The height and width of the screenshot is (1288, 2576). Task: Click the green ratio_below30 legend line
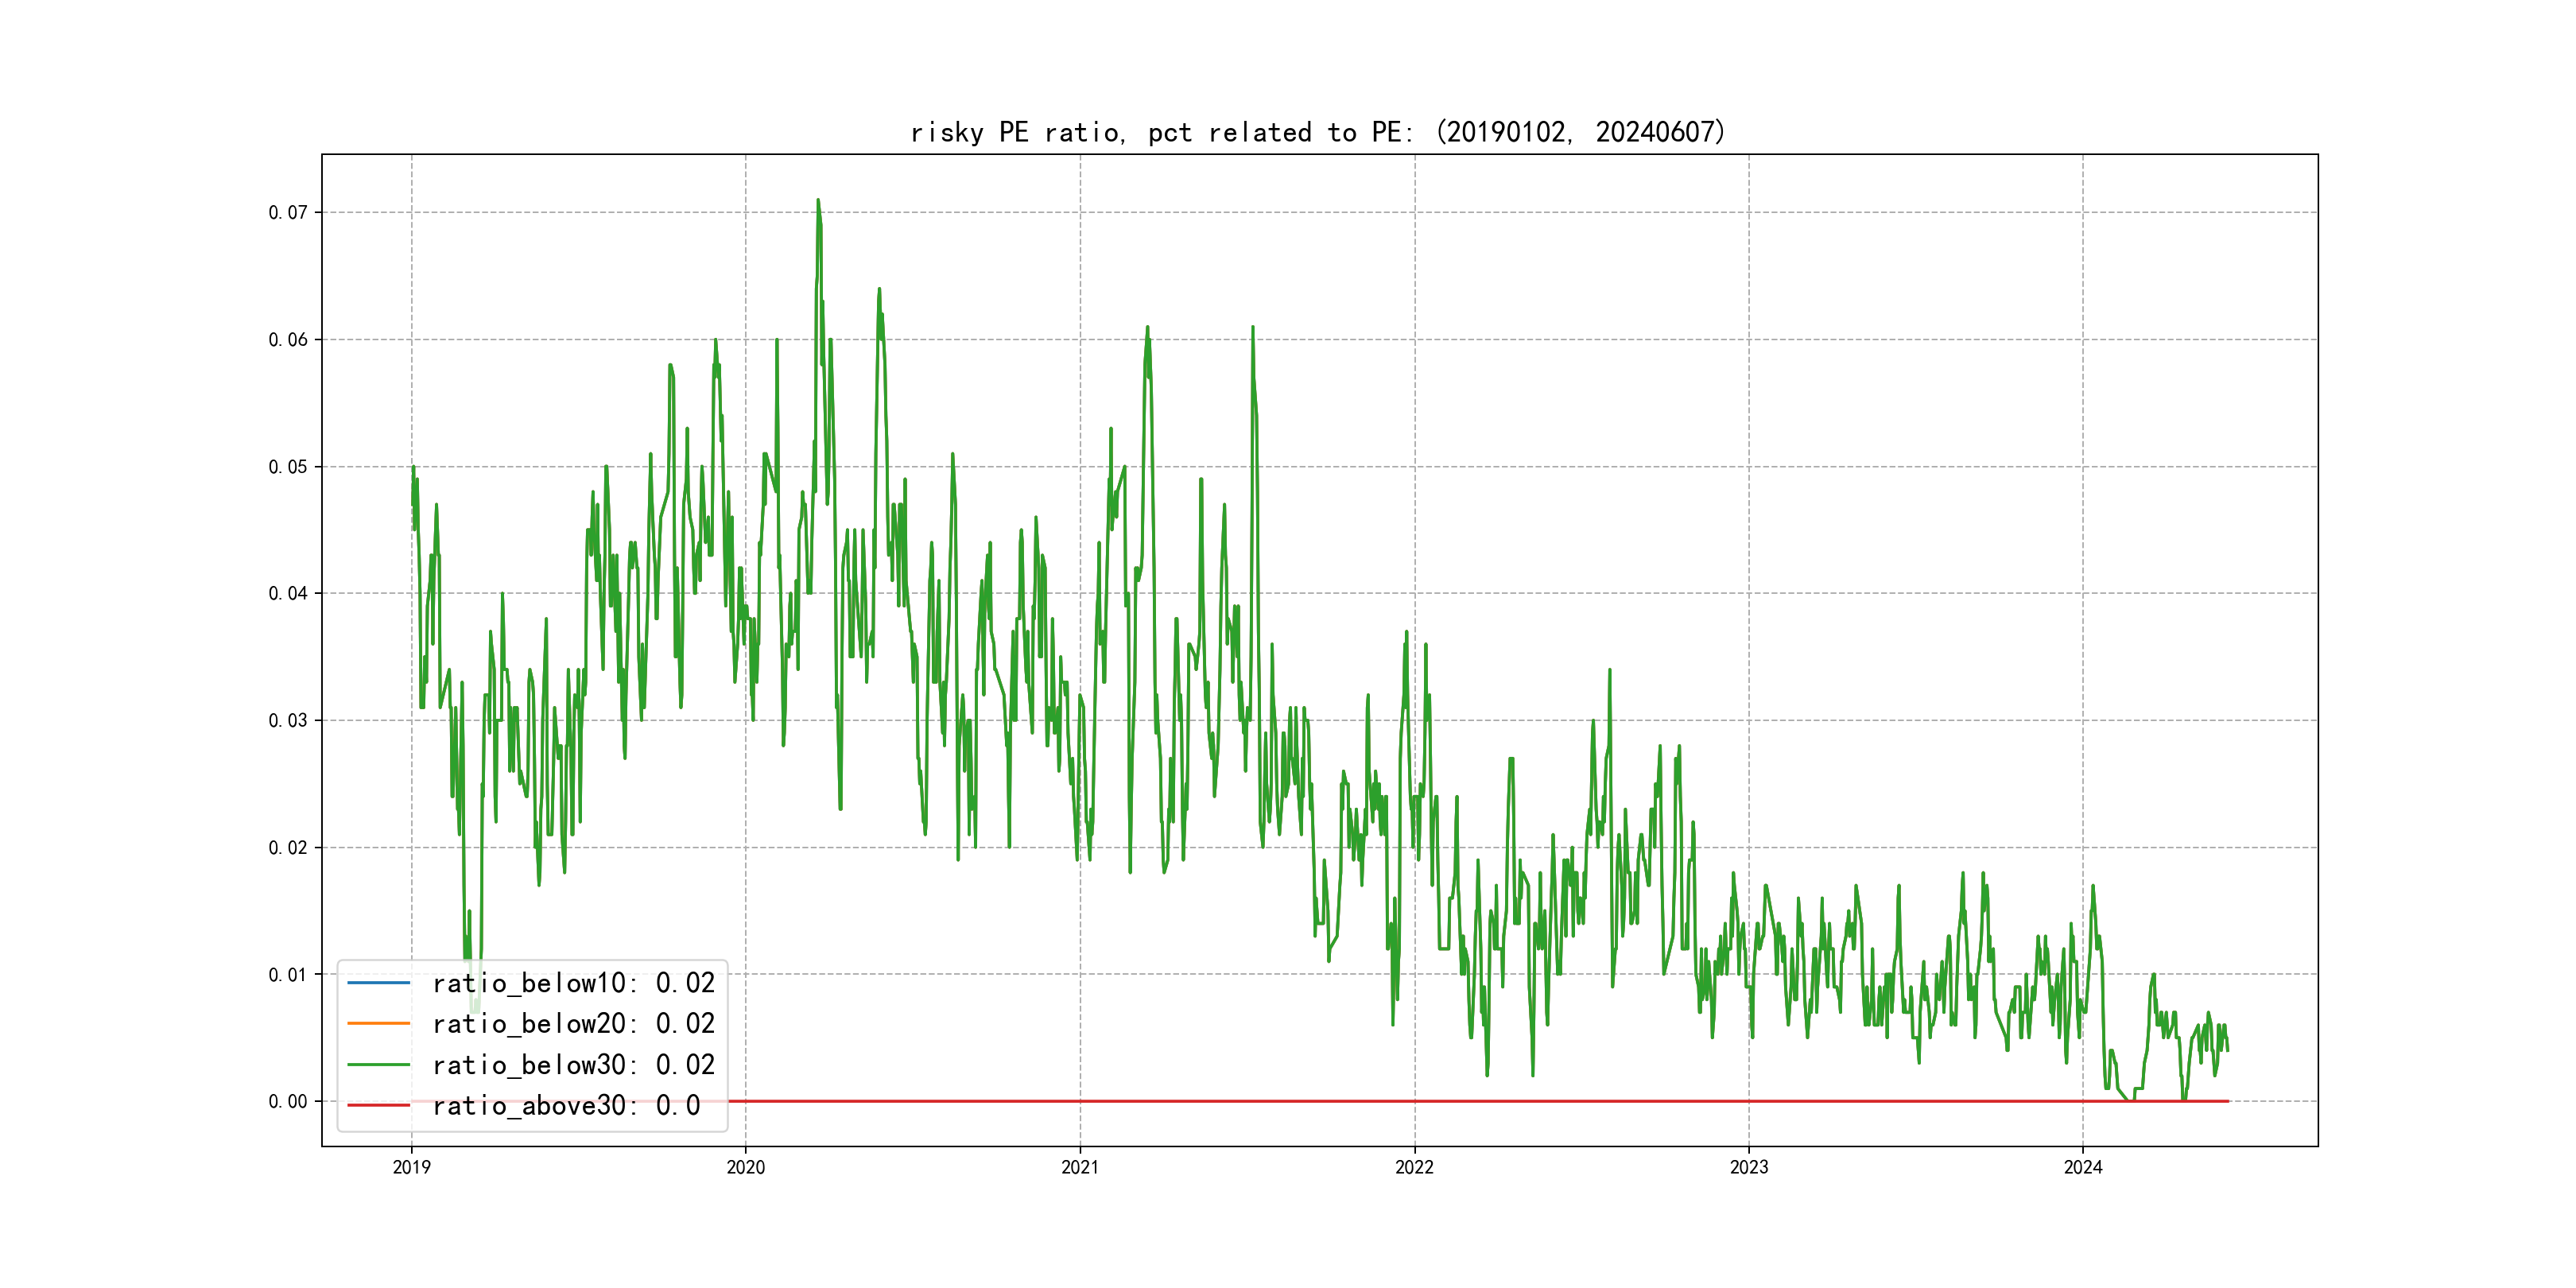coord(378,1065)
